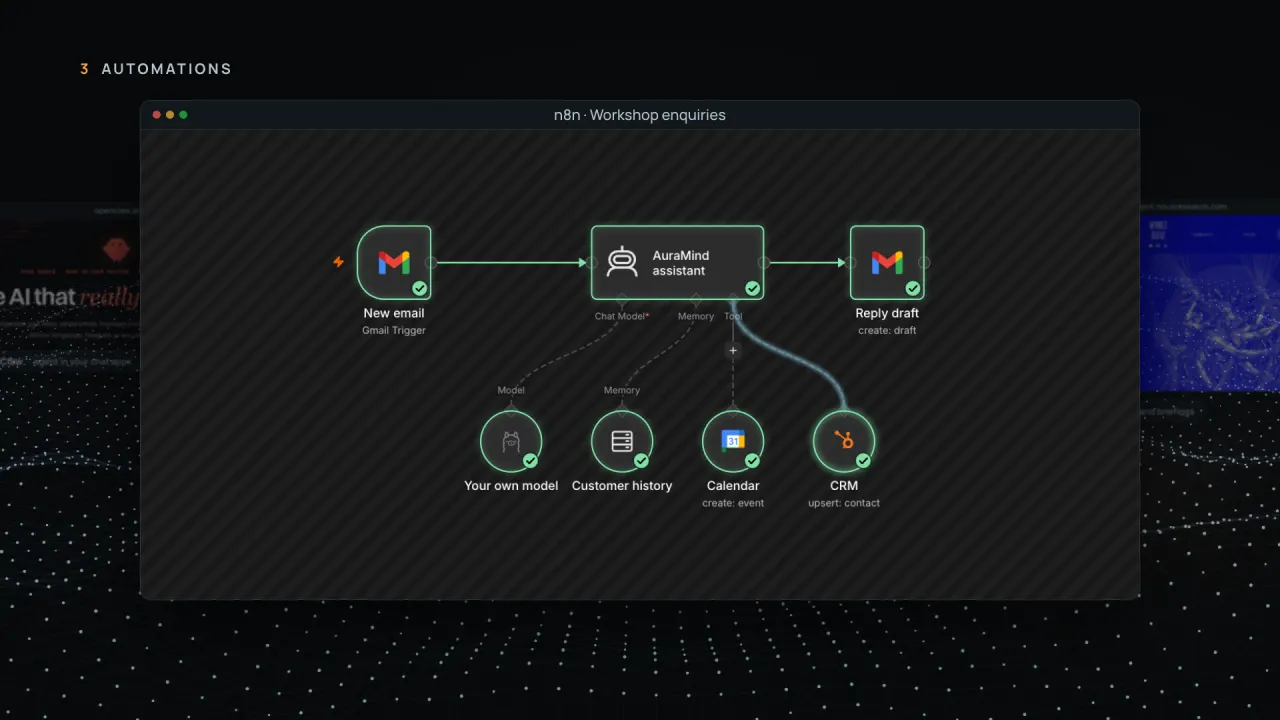Screen dimensions: 1280x720
Task: Click the "Gmail Trigger" subtitle
Action: coord(394,330)
